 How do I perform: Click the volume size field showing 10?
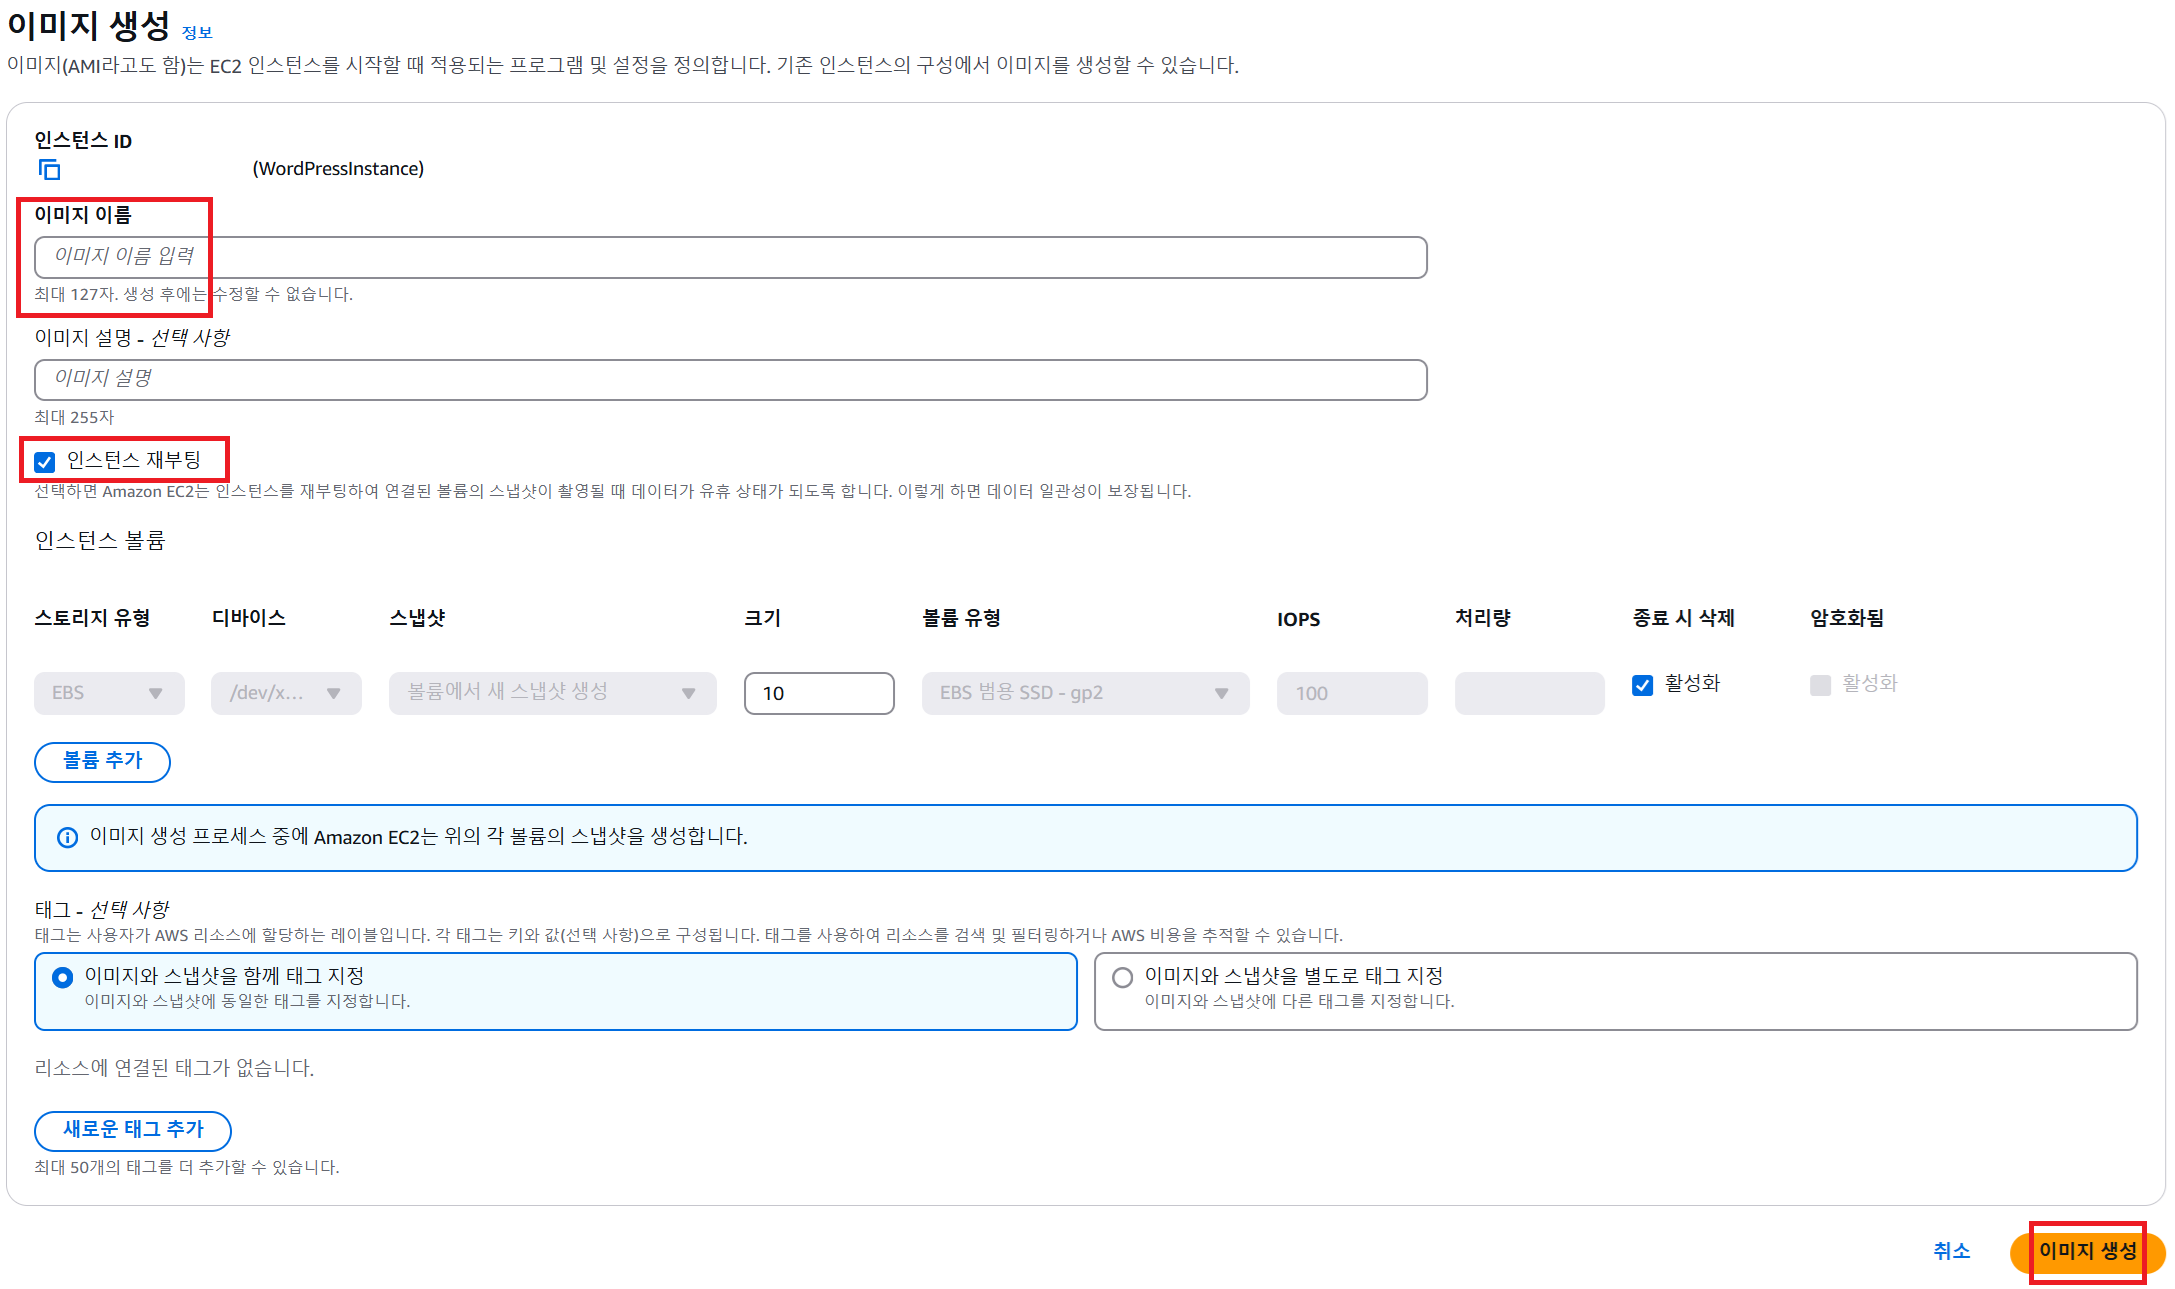818,693
